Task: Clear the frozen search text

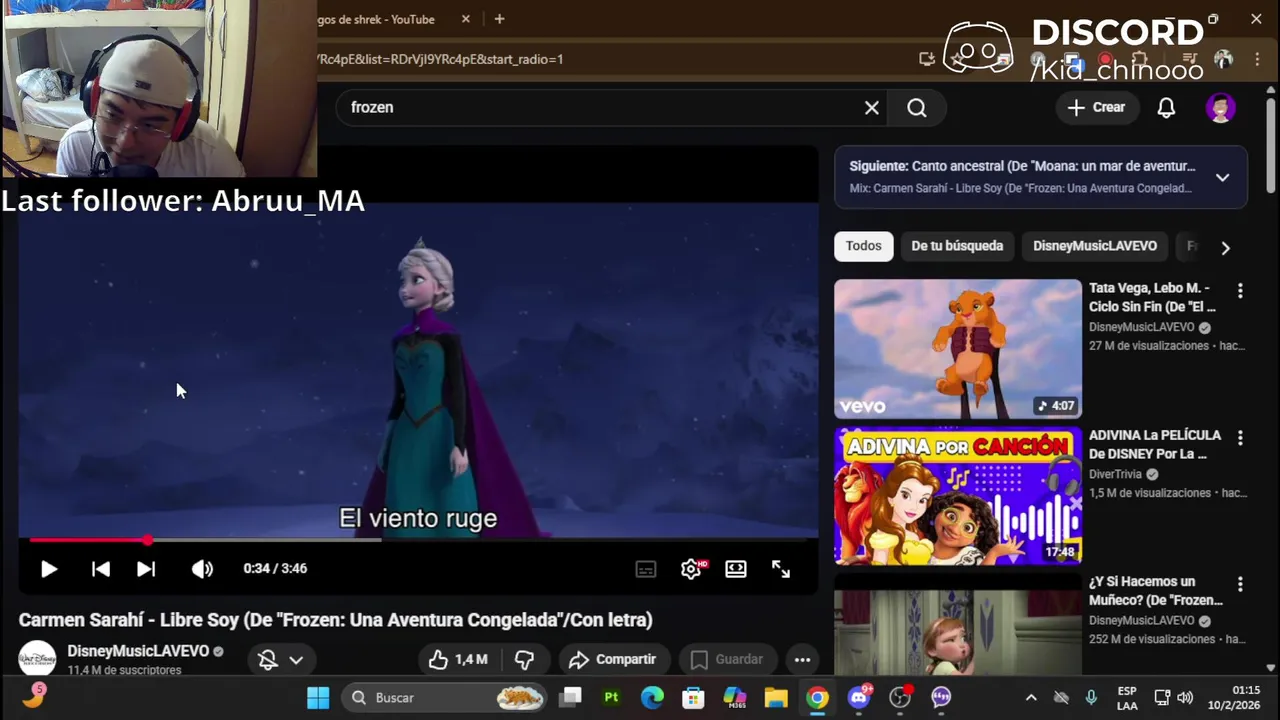Action: tap(872, 108)
